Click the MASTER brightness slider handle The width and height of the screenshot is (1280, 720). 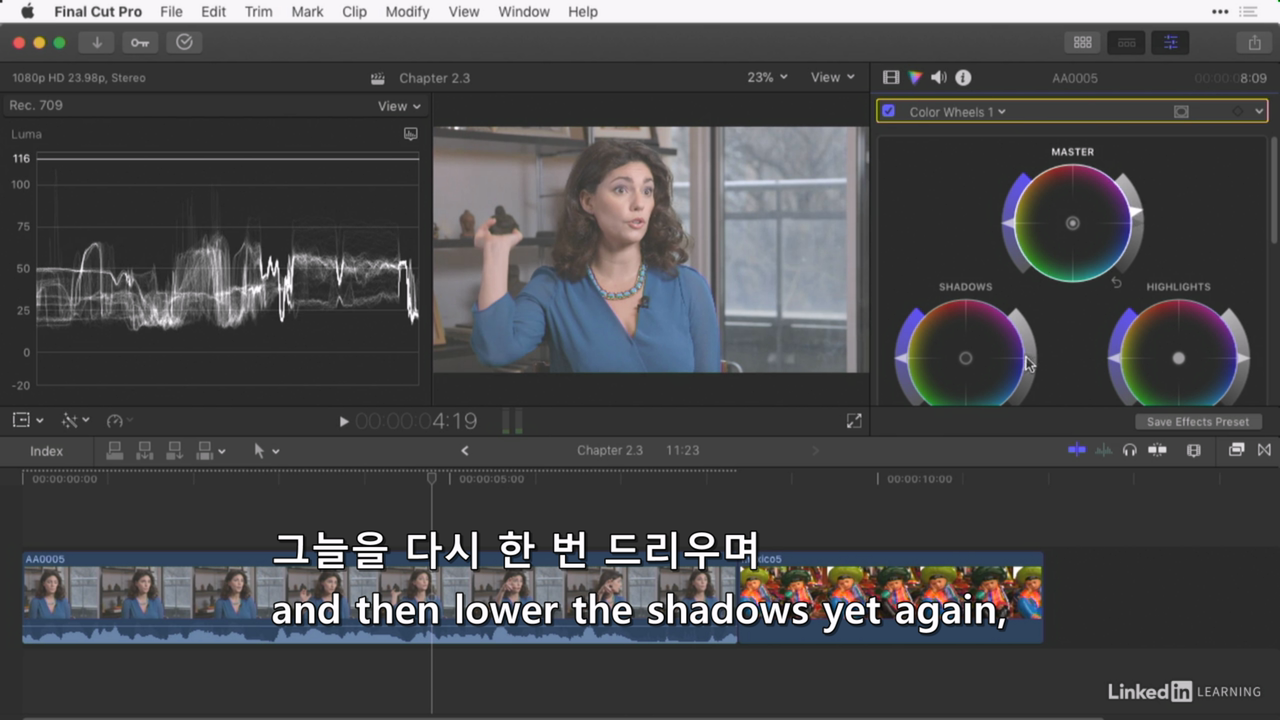pyautogui.click(x=1135, y=212)
